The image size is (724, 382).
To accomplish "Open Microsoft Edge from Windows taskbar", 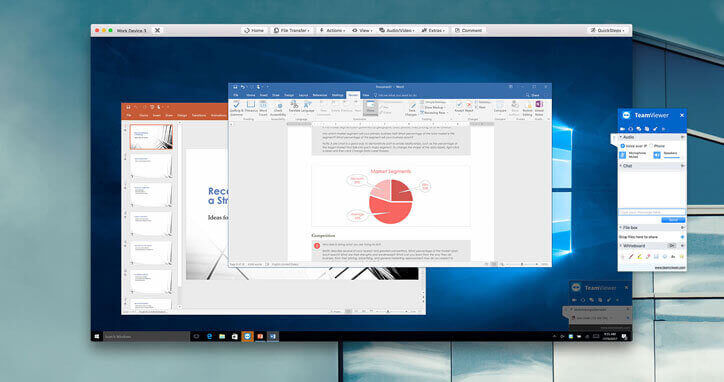I will 210,336.
